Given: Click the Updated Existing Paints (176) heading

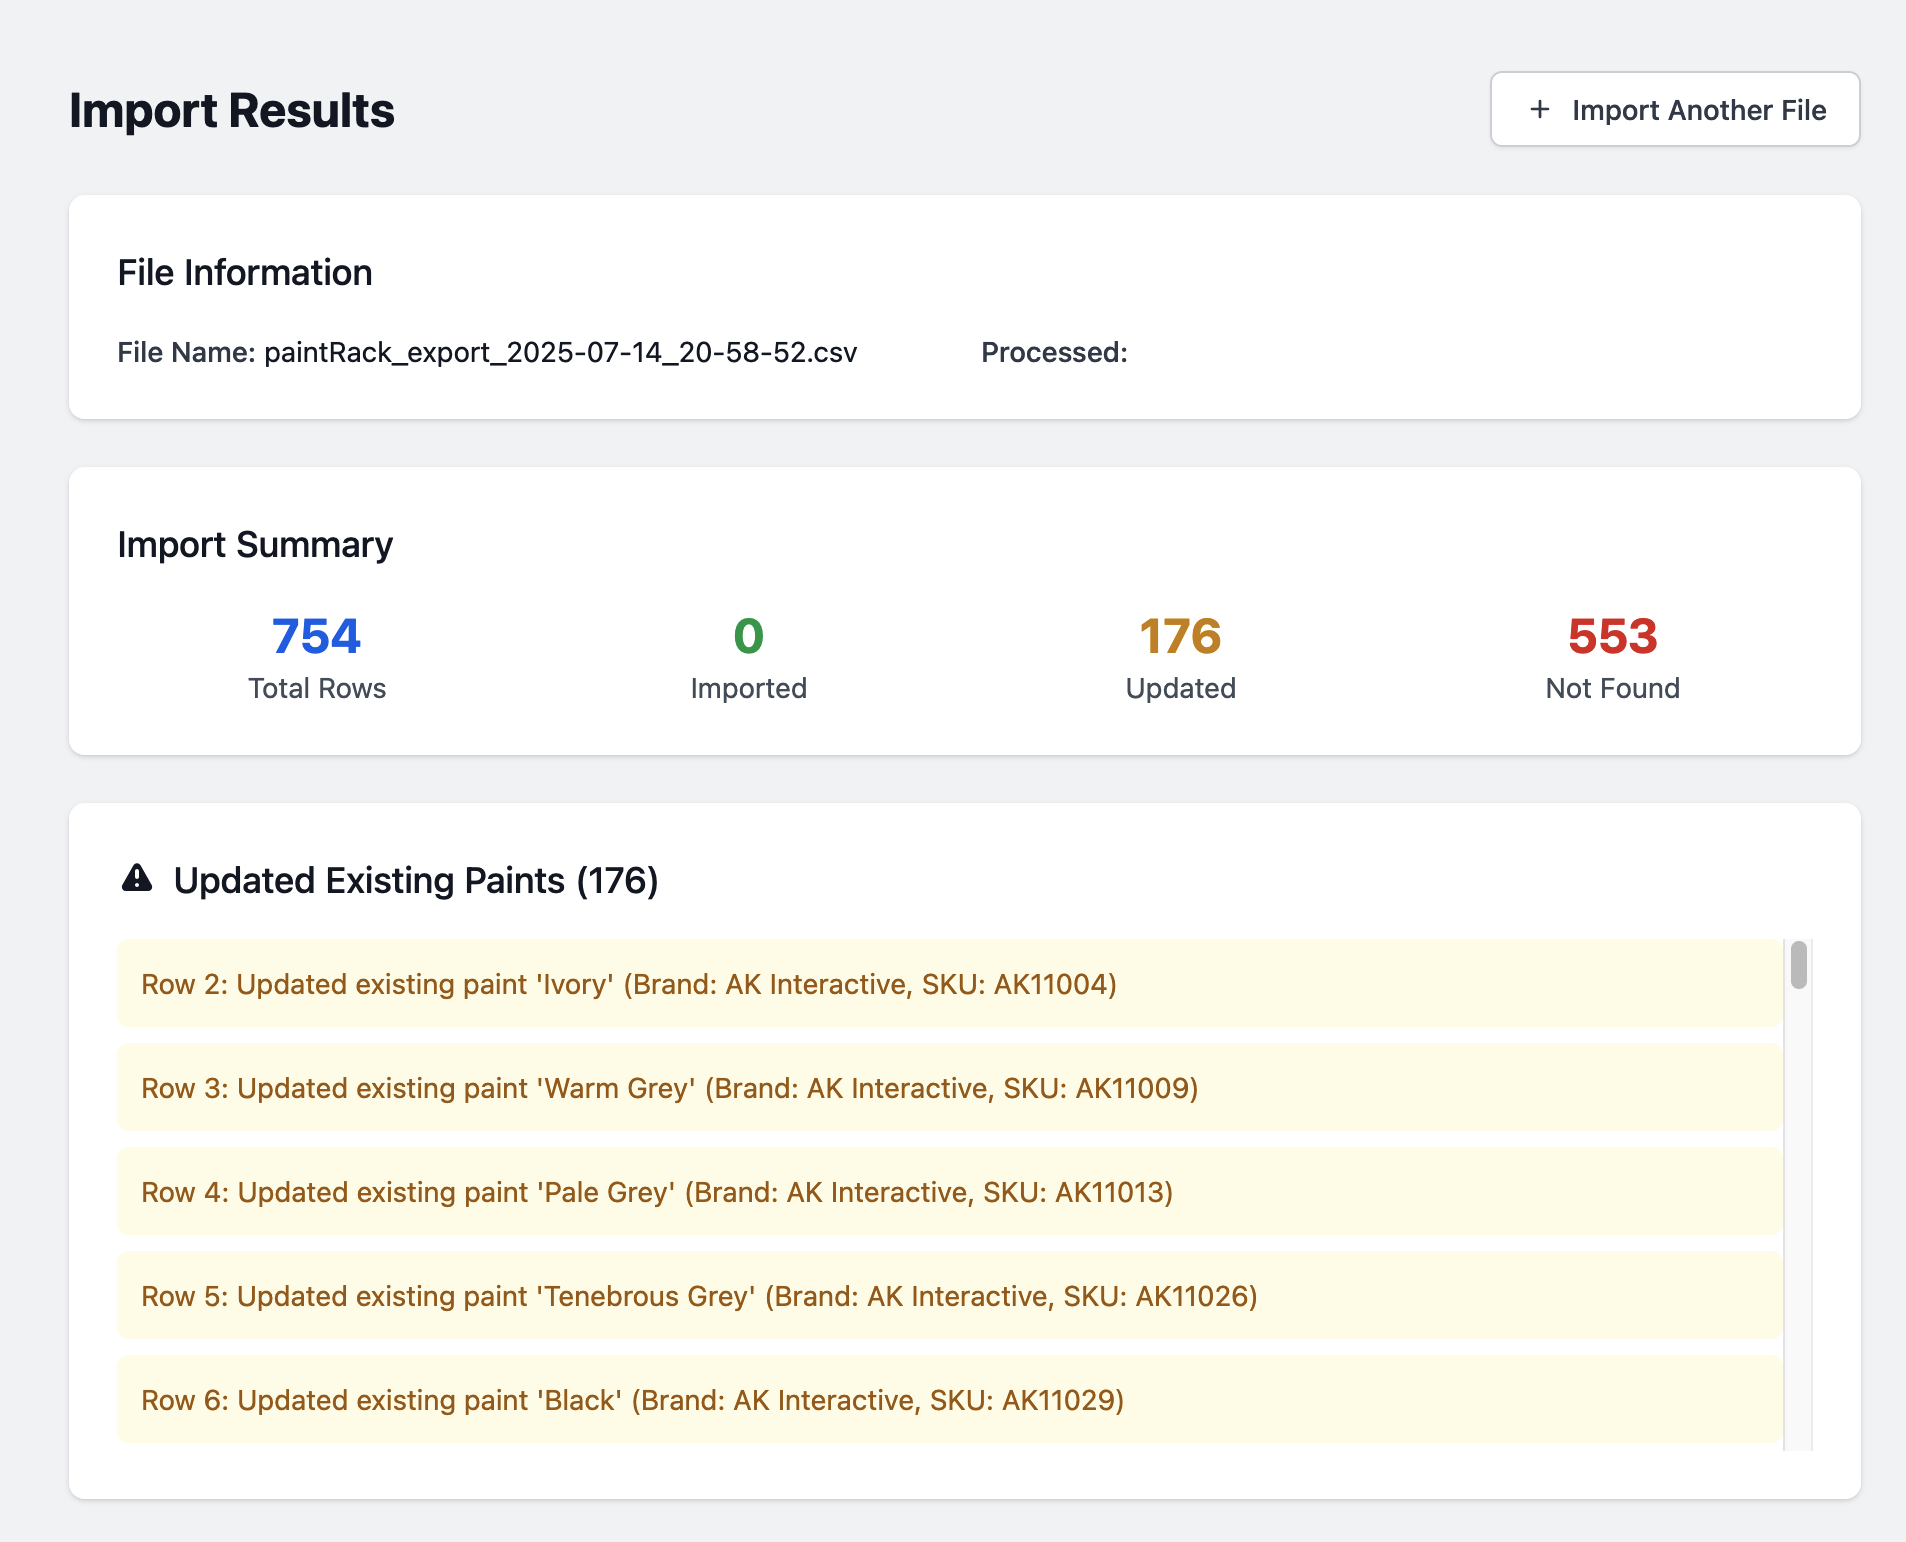Looking at the screenshot, I should 416,881.
